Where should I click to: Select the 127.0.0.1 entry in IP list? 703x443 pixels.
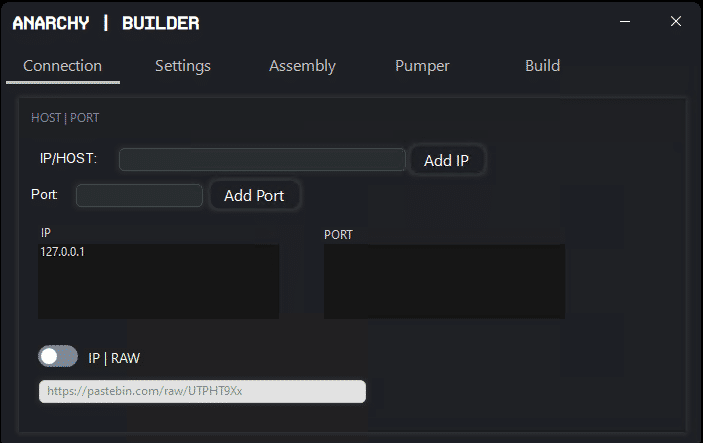click(63, 252)
